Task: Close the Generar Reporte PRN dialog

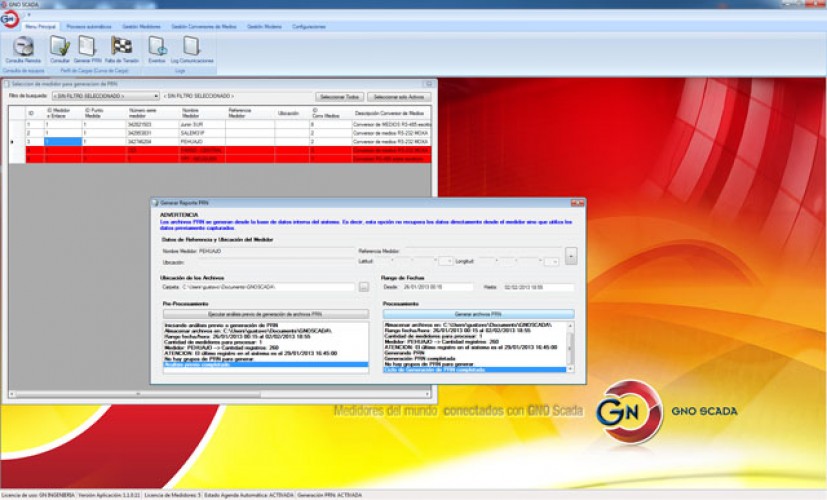Action: (x=578, y=203)
